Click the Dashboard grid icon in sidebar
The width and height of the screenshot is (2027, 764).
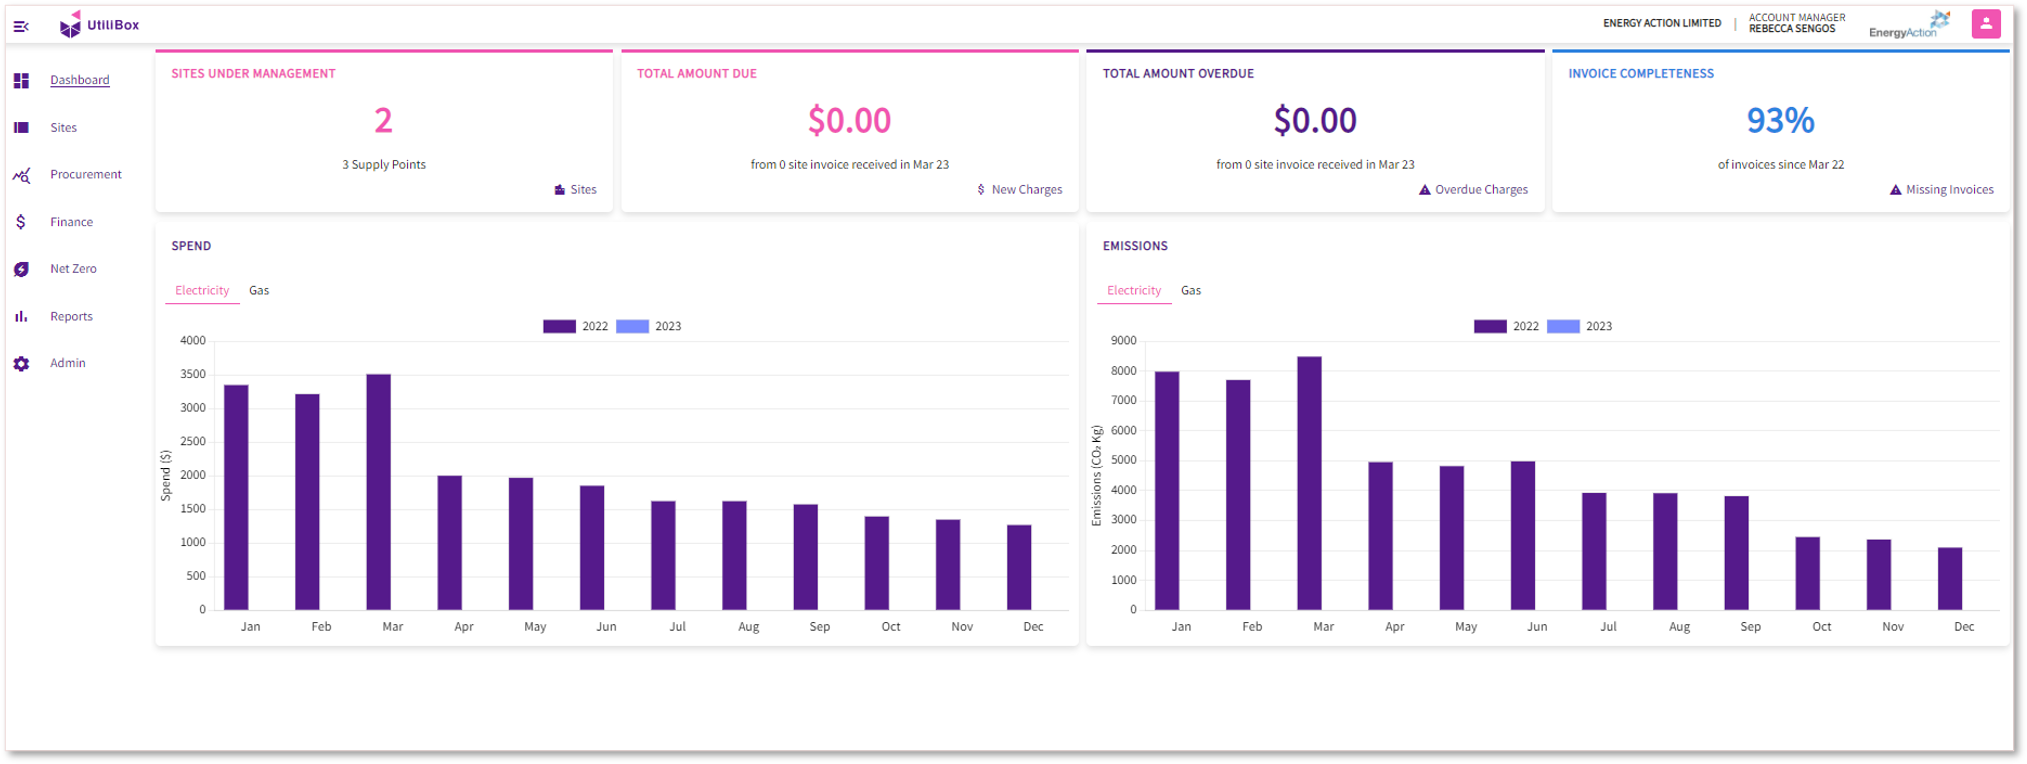[x=21, y=80]
